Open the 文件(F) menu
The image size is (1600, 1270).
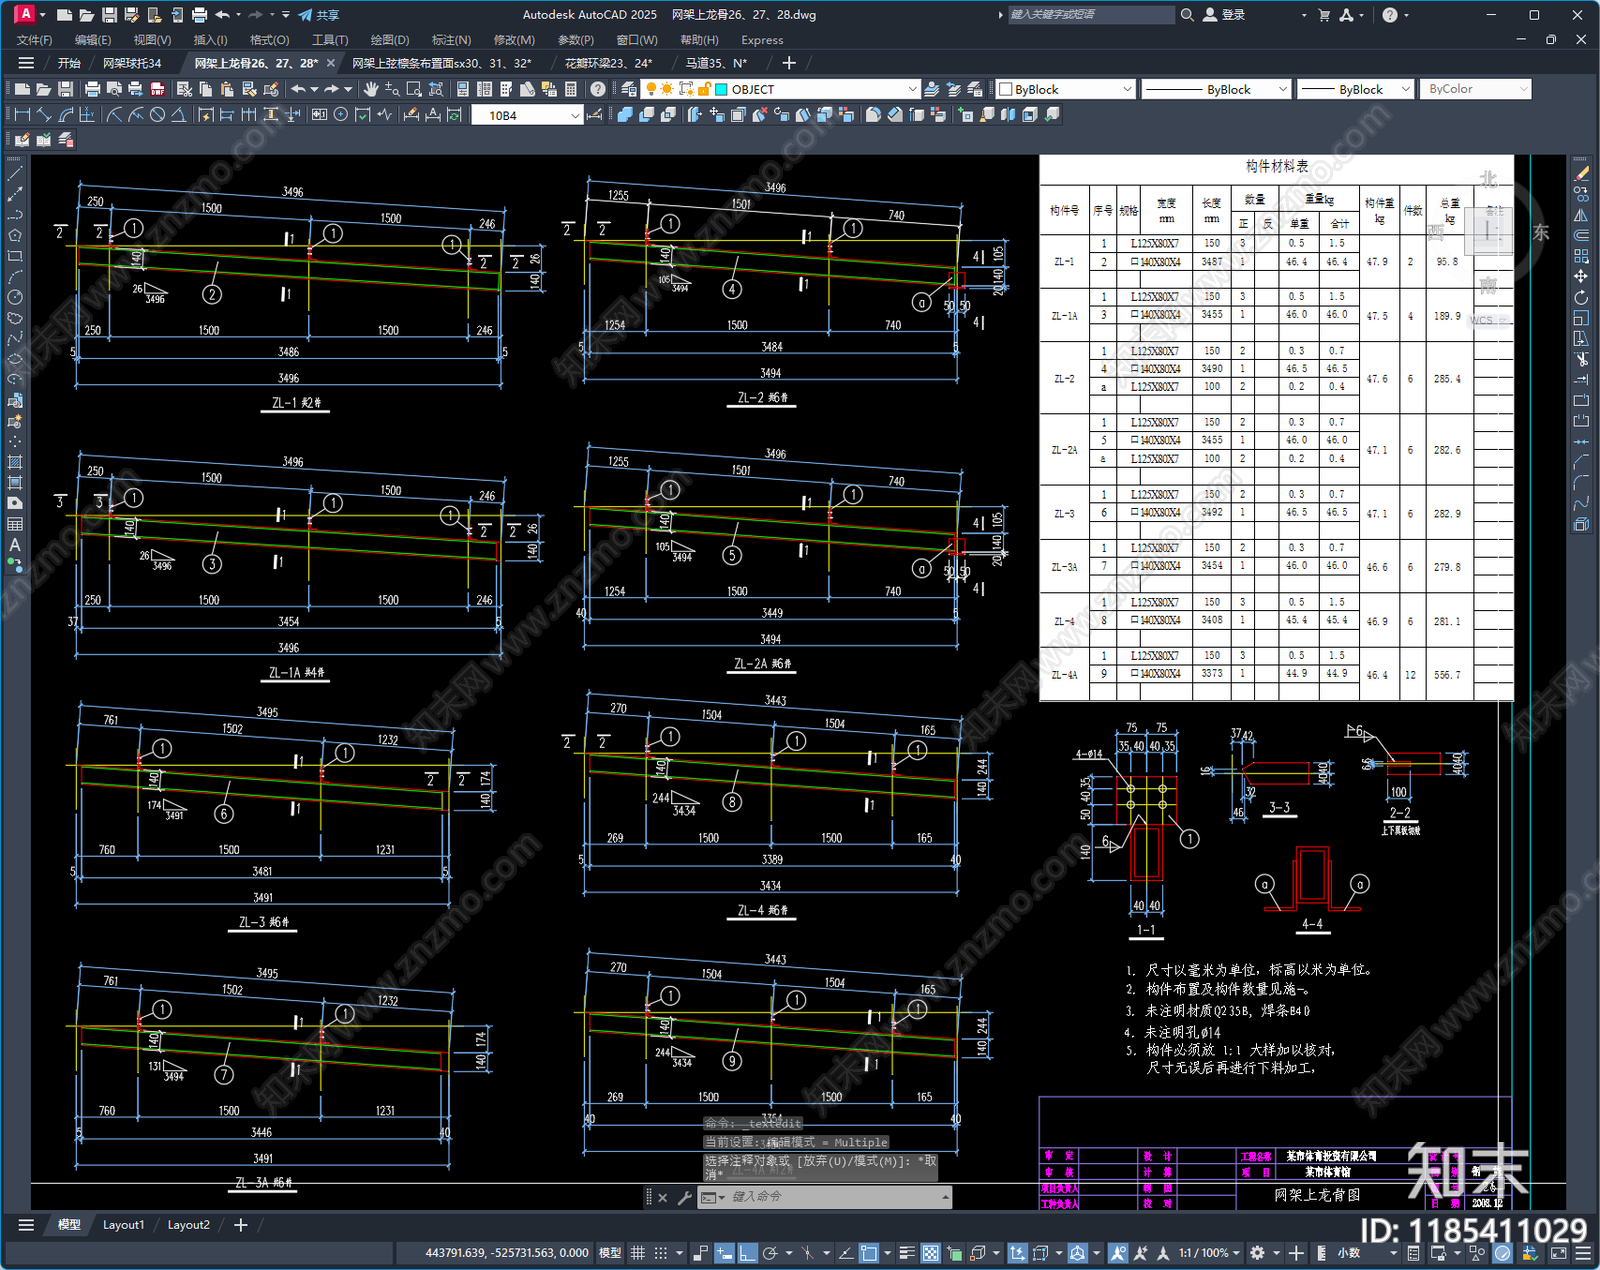click(x=34, y=40)
